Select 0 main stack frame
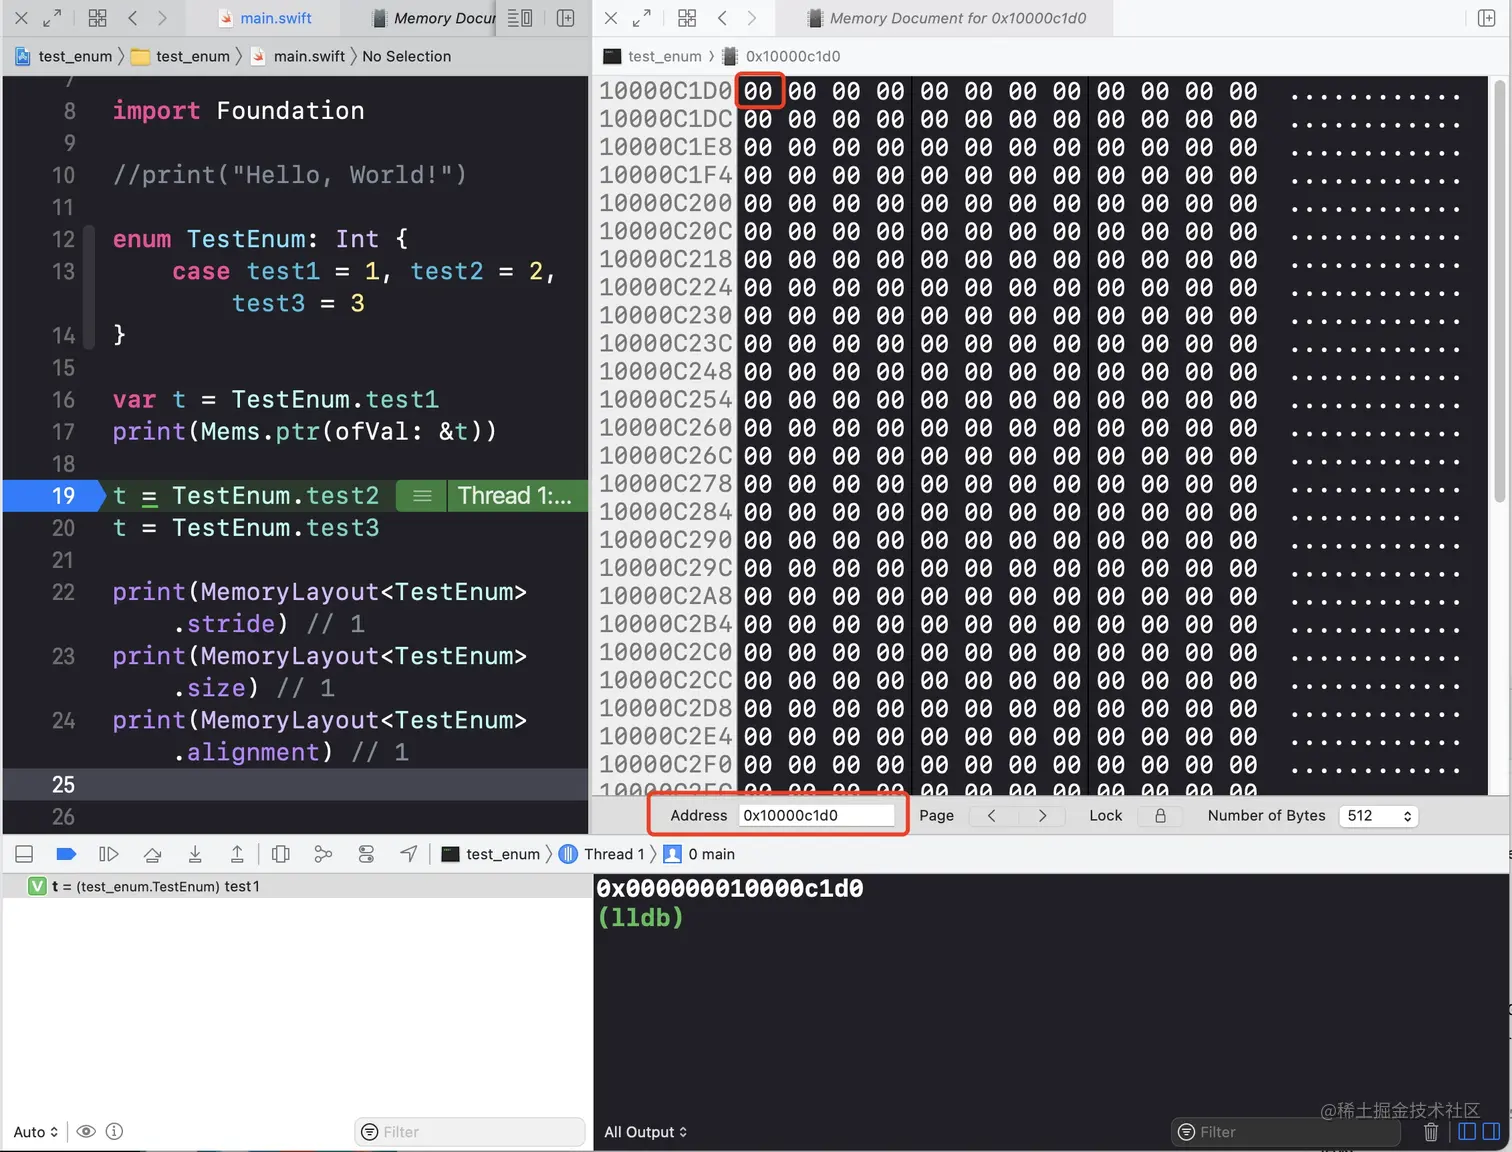 [699, 854]
